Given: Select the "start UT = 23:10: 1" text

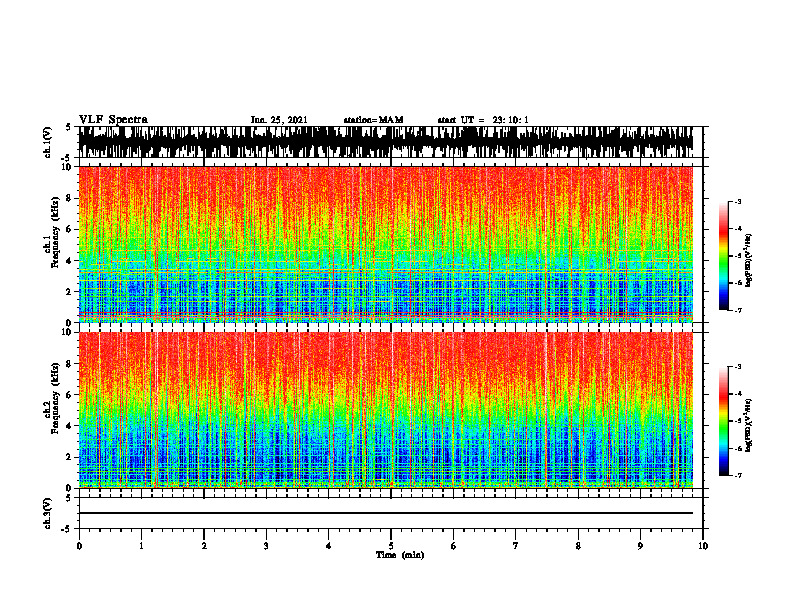Looking at the screenshot, I should (482, 120).
